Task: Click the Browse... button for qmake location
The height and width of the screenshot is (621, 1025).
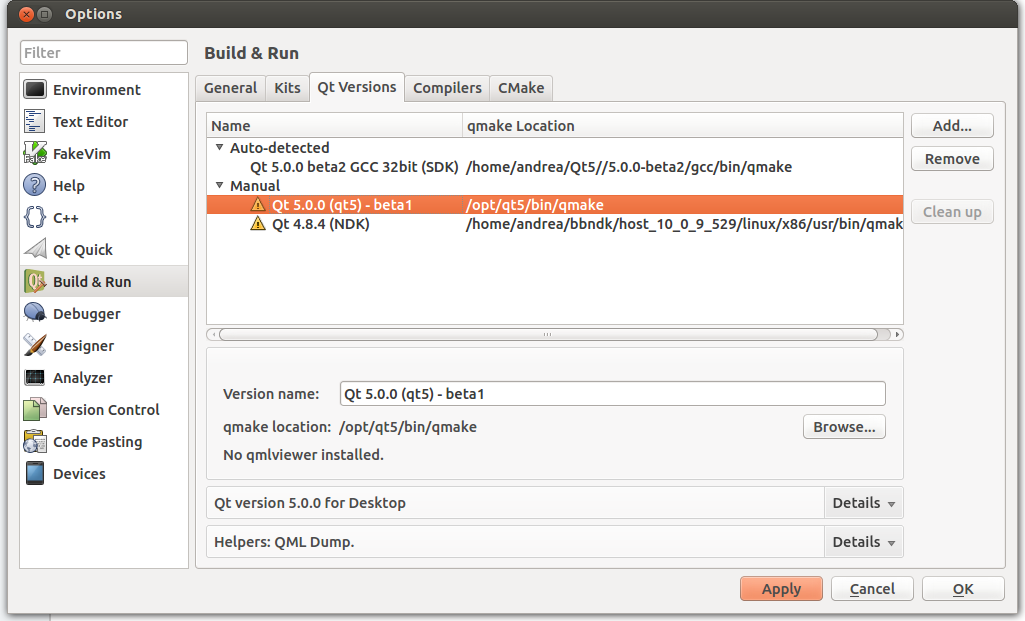Action: tap(844, 427)
